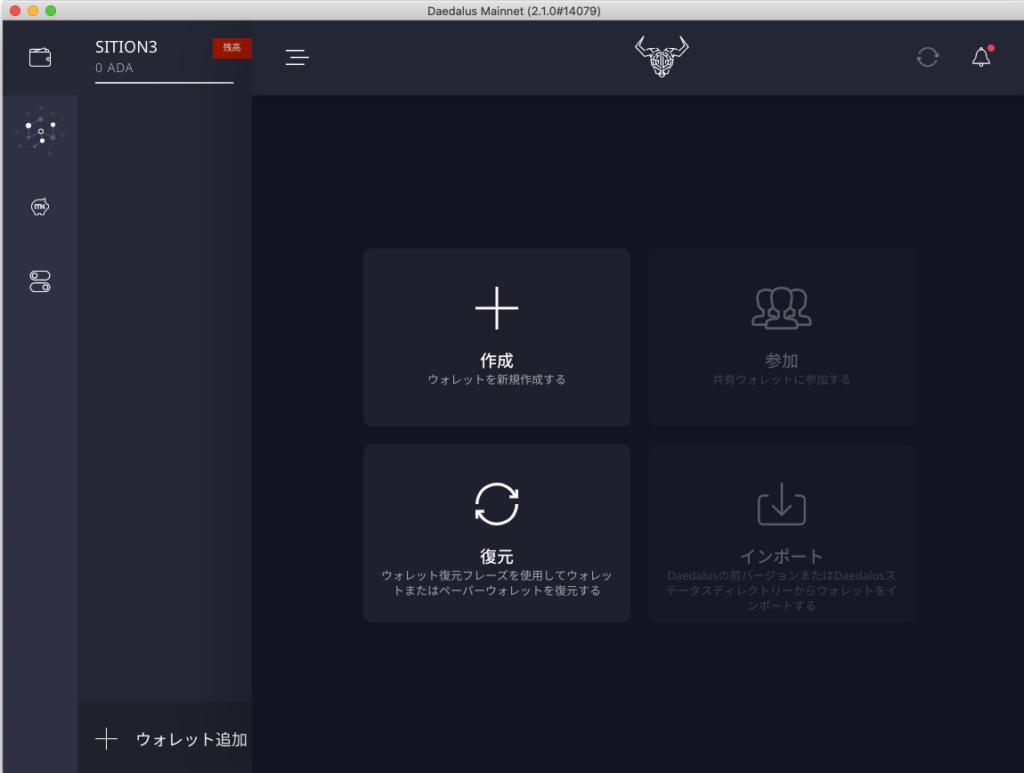The width and height of the screenshot is (1024, 773).
Task: Click the circular arrows icon on the 復元 card
Action: coord(496,504)
